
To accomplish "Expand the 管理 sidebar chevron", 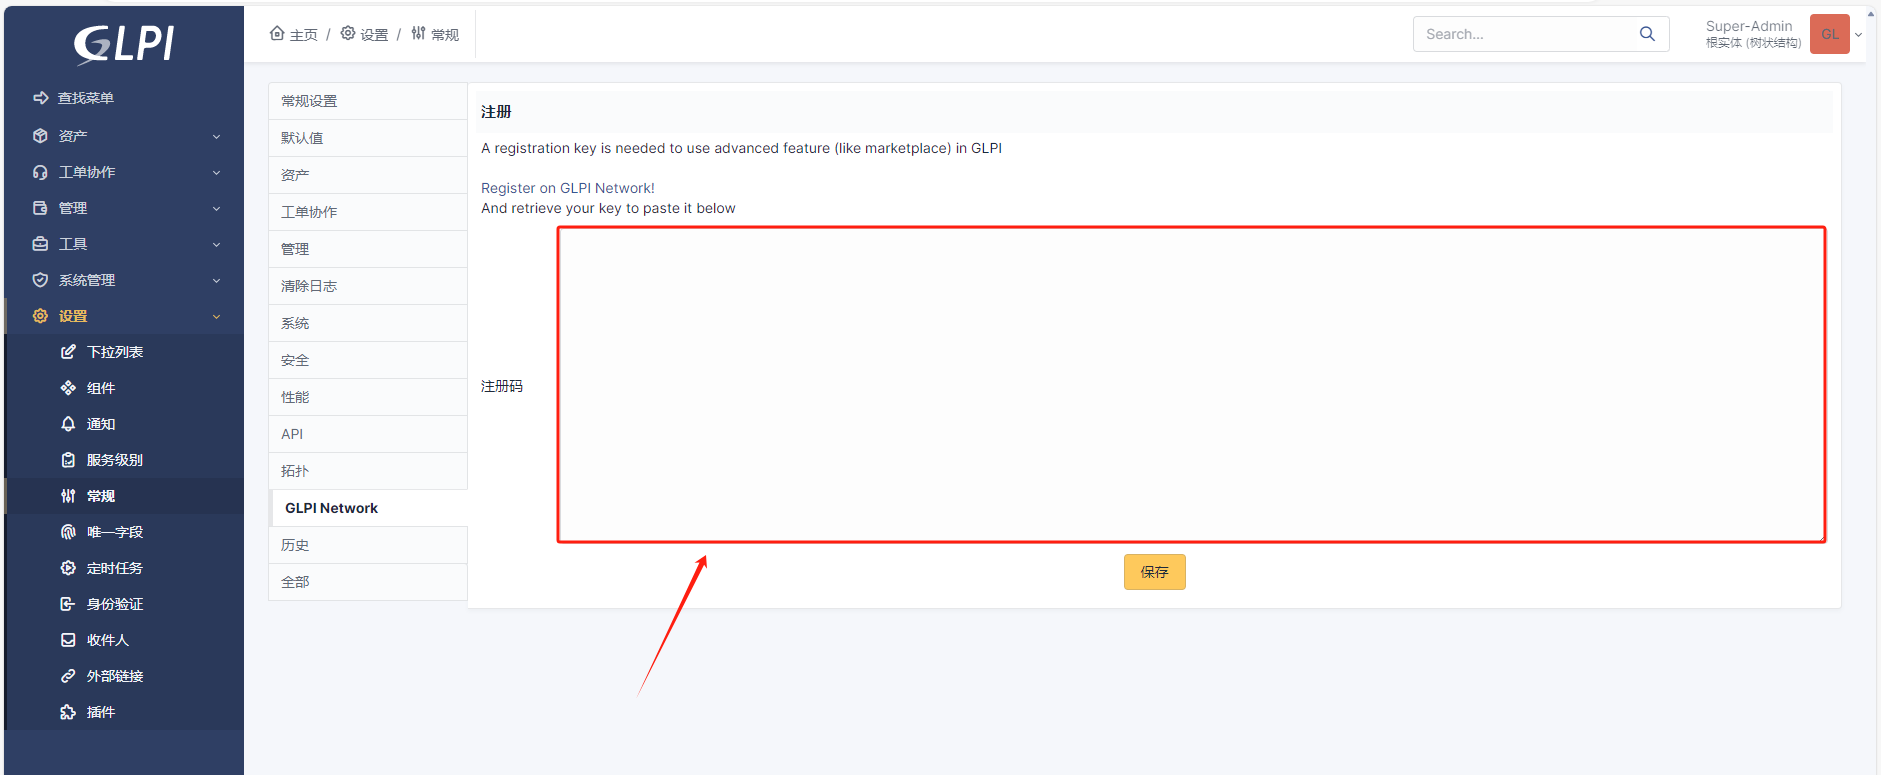I will coord(216,209).
